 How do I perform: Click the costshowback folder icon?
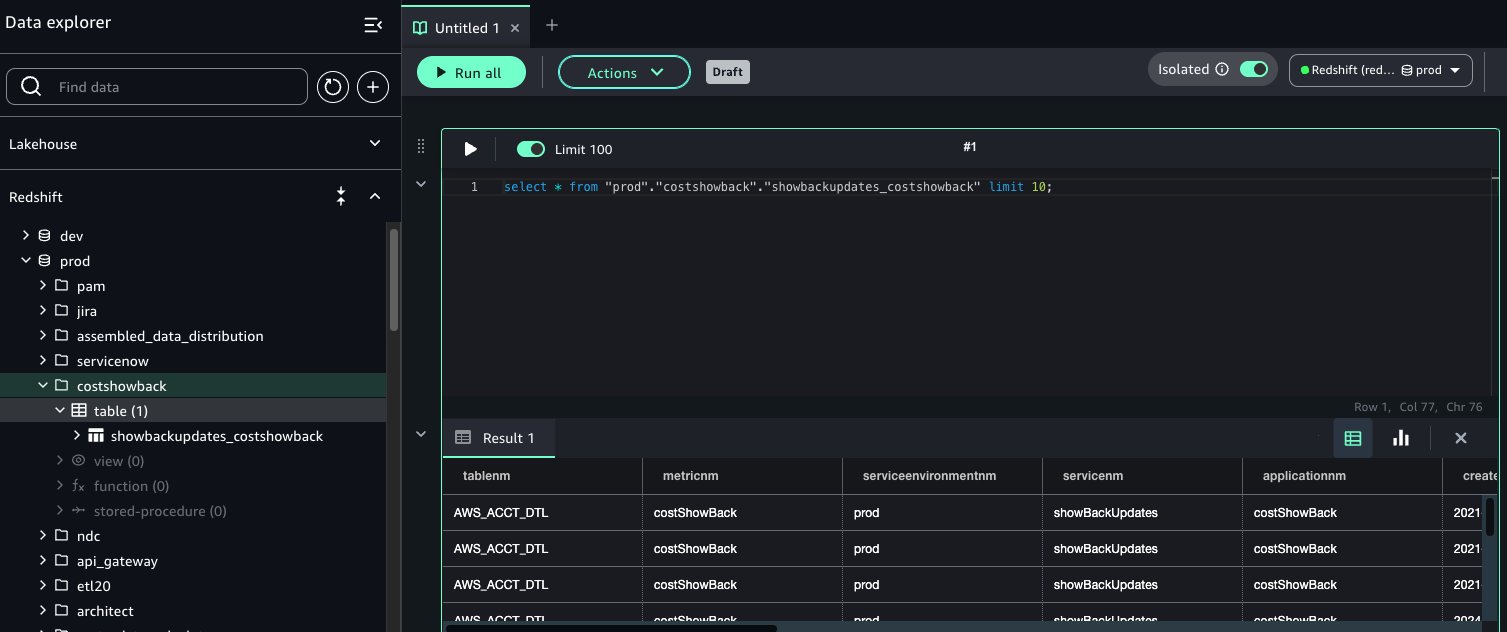tap(61, 386)
